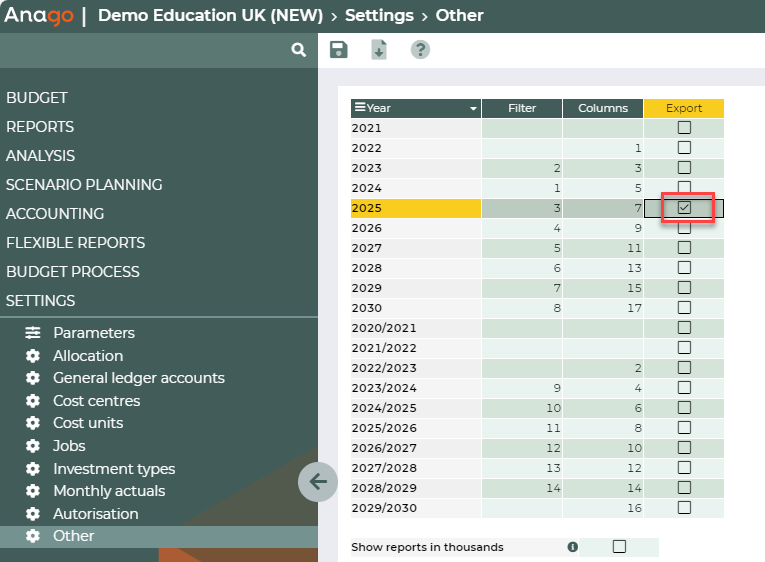Viewport: 765px width, 562px height.
Task: Tick the Export checkbox for year 2022
Action: click(684, 148)
